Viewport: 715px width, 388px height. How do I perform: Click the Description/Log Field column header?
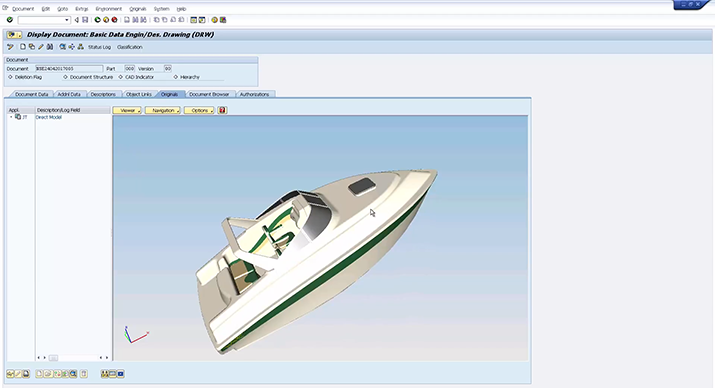73,110
